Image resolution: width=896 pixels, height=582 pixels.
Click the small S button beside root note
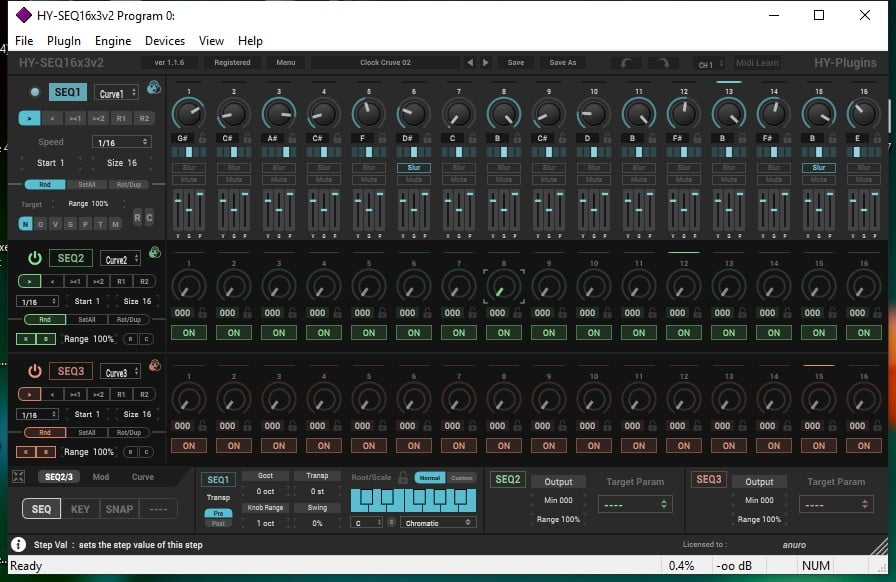click(391, 523)
